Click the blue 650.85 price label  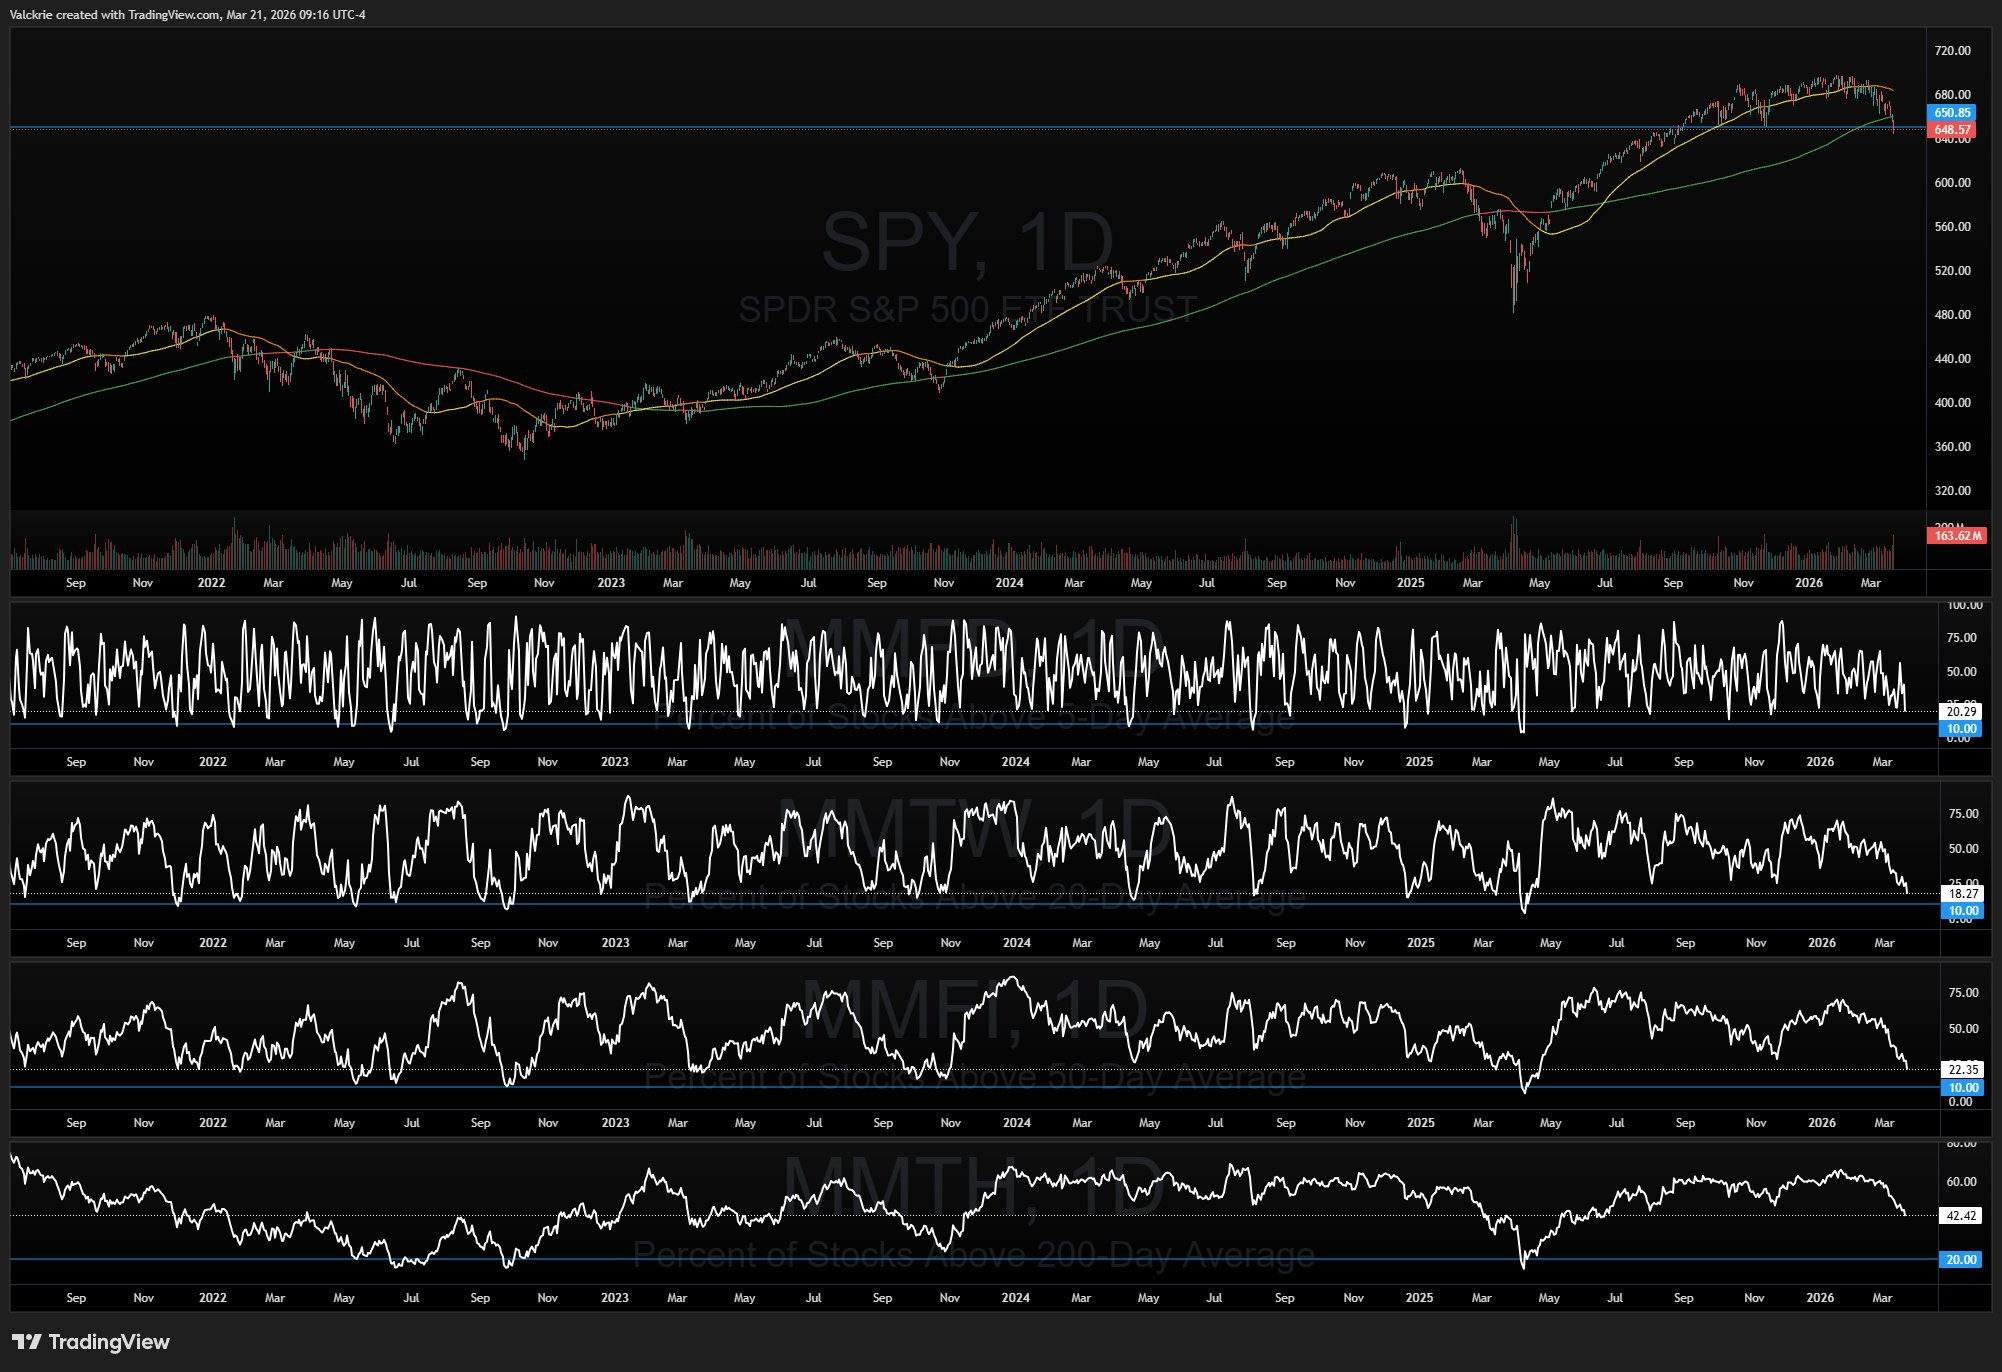coord(1951,113)
